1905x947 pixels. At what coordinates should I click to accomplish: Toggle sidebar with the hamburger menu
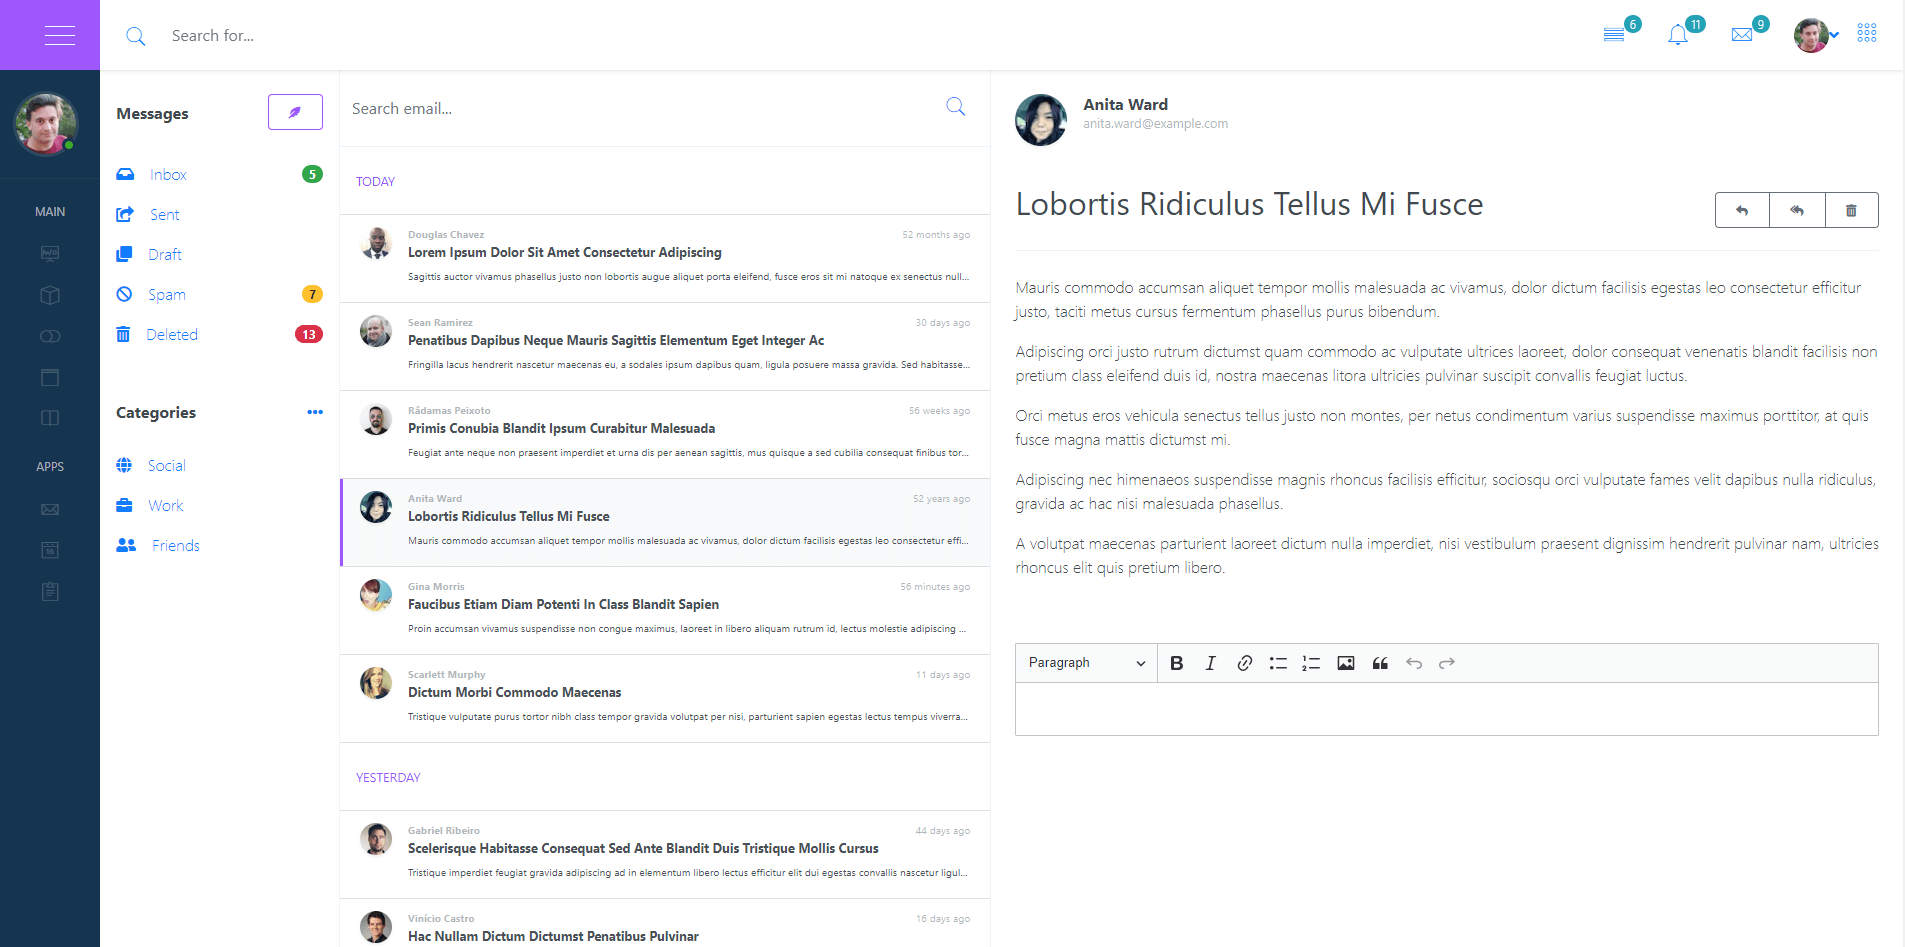pos(60,35)
